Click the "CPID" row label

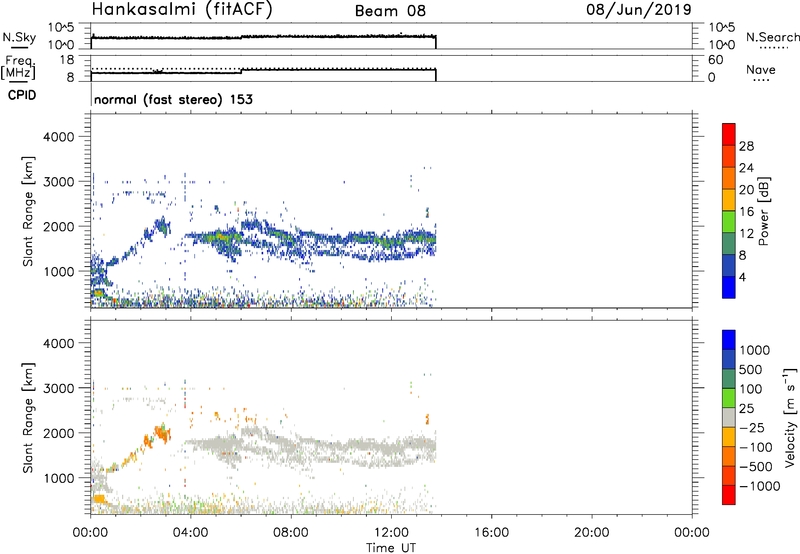(22, 95)
